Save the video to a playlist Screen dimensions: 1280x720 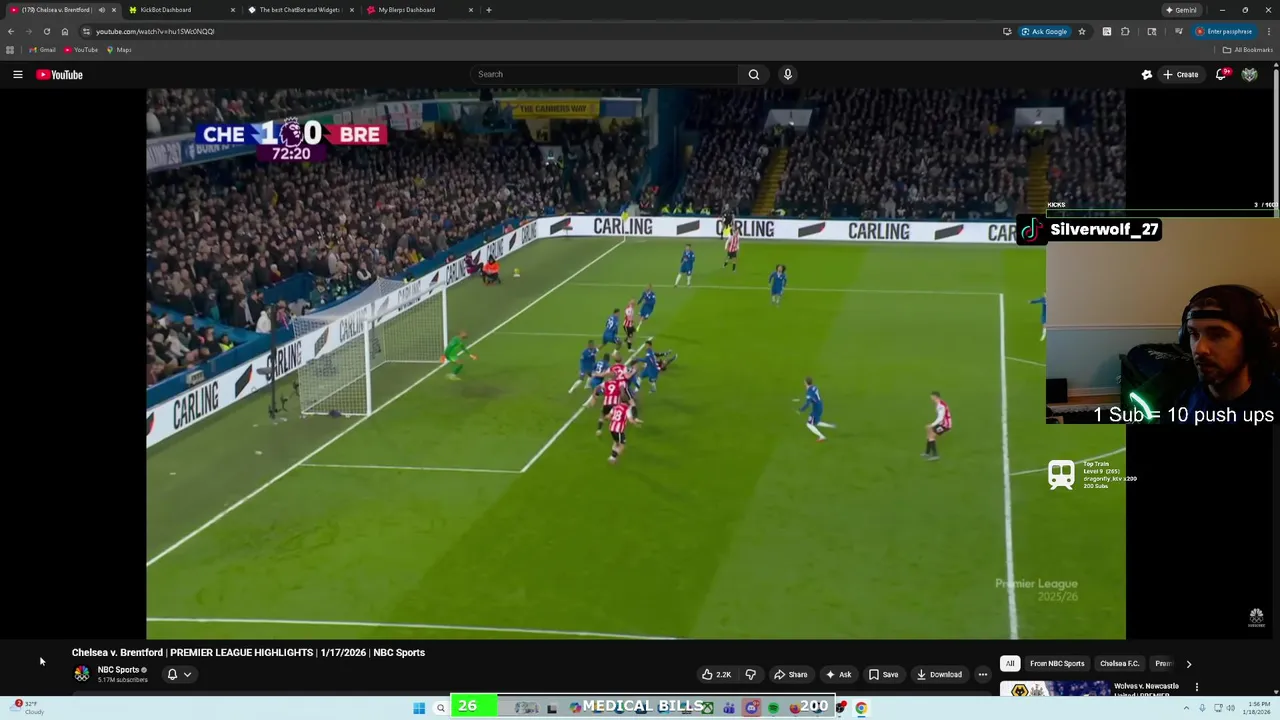[883, 674]
